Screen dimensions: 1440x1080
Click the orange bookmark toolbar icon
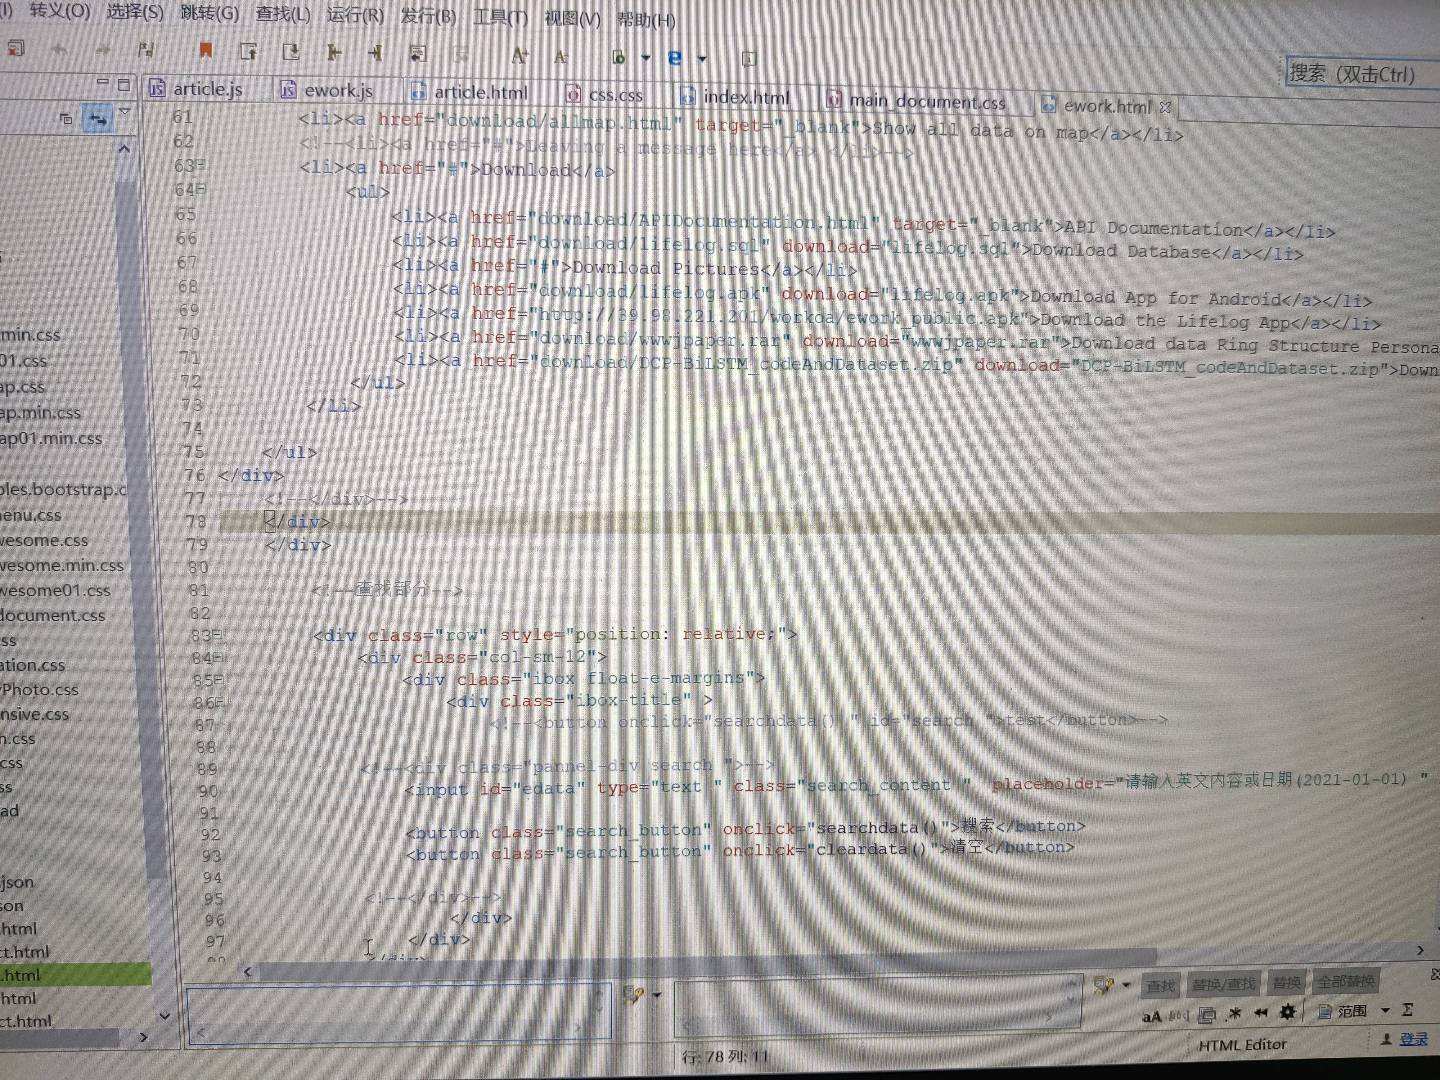tap(205, 50)
